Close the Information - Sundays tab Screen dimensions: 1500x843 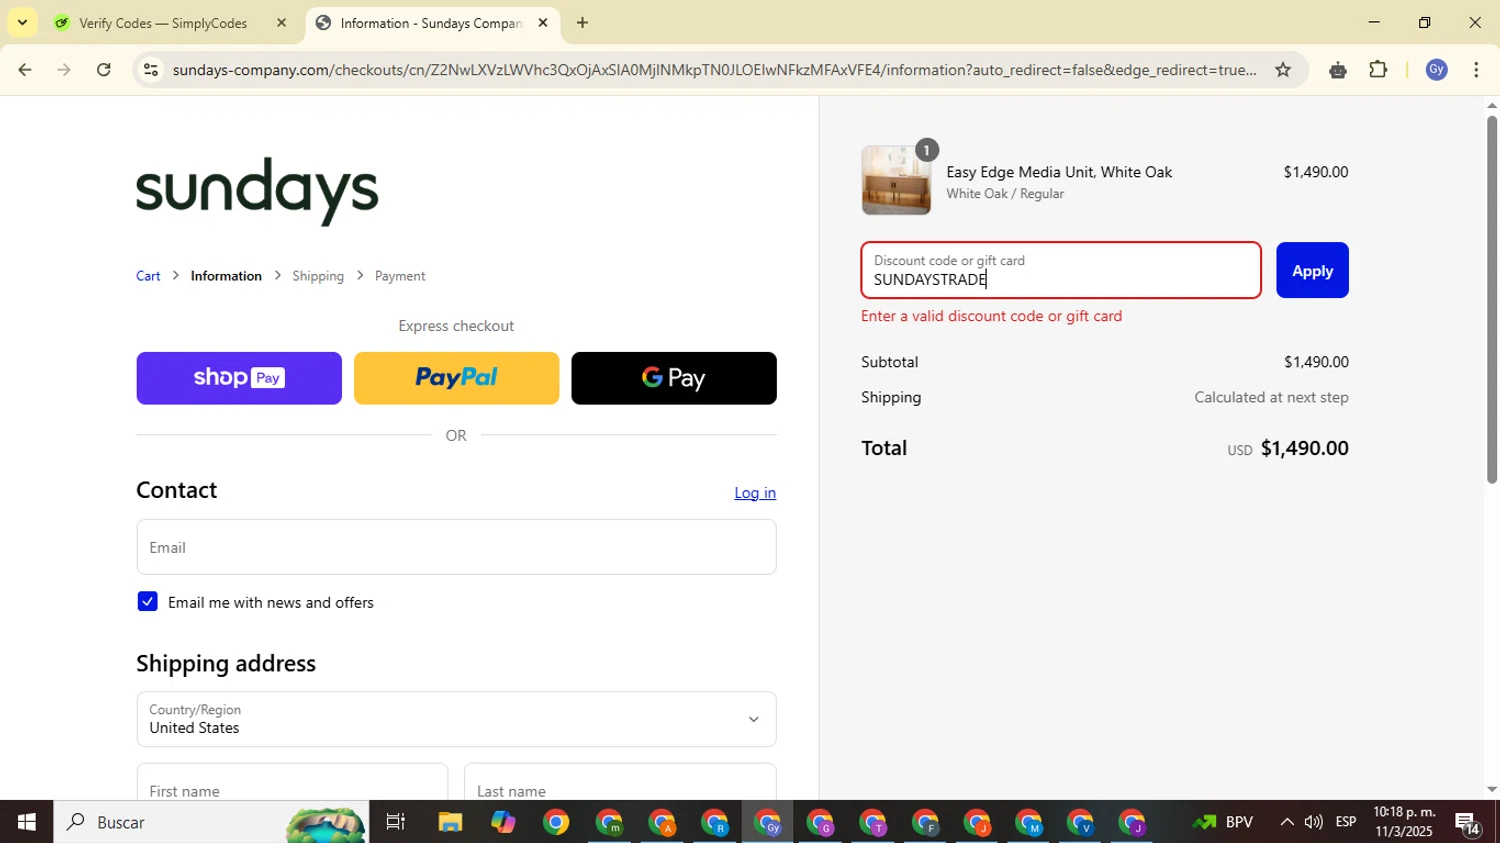coord(543,23)
